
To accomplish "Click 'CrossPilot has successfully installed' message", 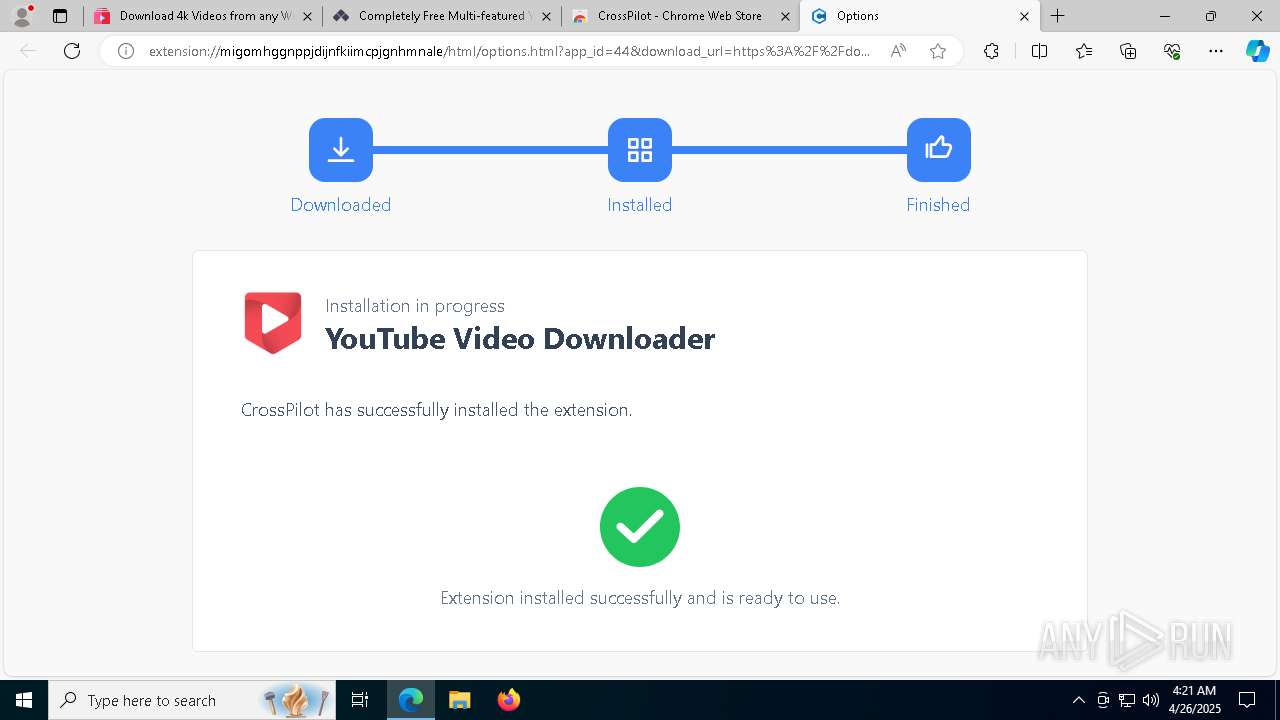I will pyautogui.click(x=437, y=410).
